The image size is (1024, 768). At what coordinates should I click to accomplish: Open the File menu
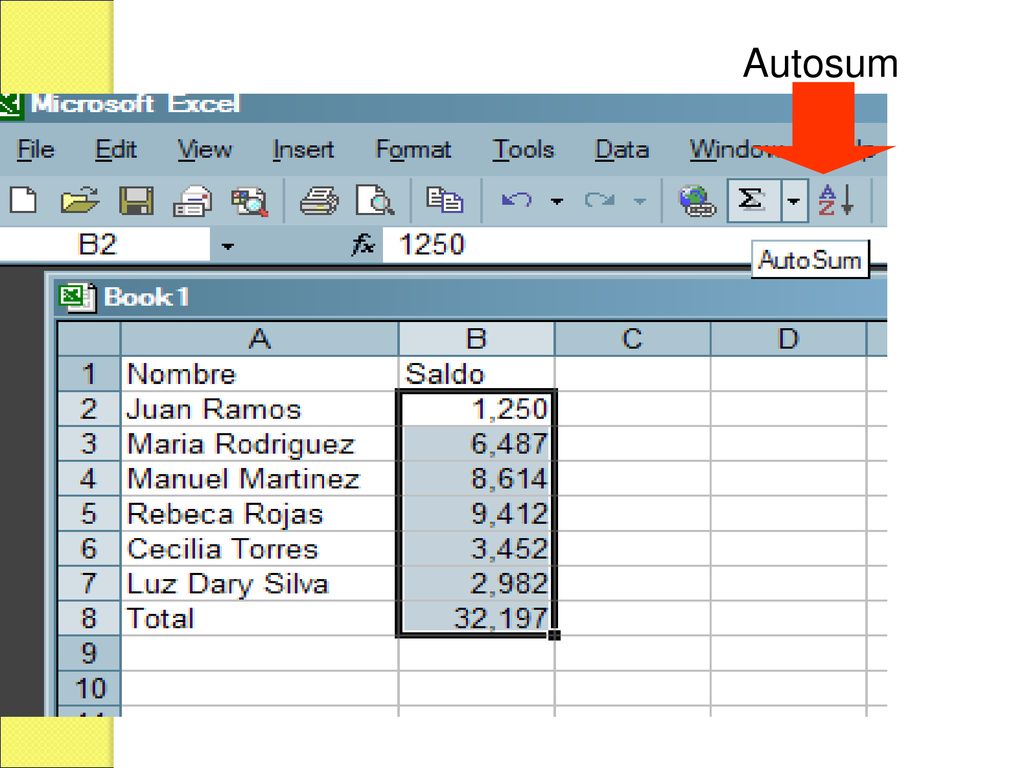(35, 150)
